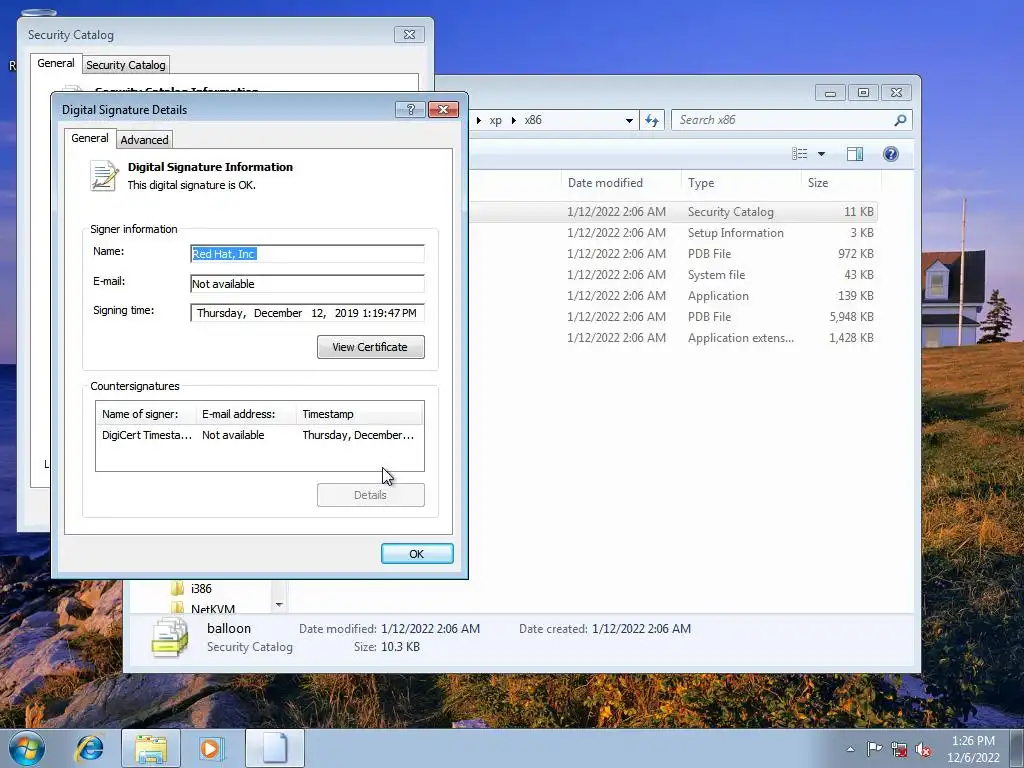Click the Search x86 field
1024x768 pixels.
[791, 120]
